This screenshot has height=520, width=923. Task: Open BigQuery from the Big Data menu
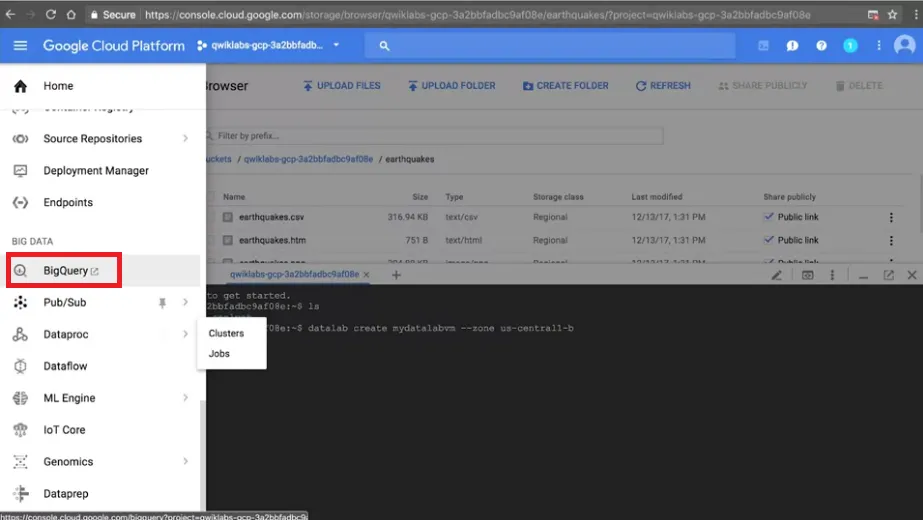click(x=64, y=270)
